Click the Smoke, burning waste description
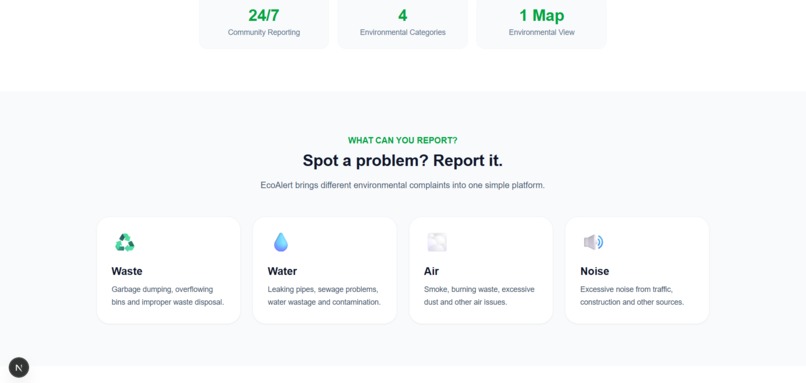 coord(479,296)
